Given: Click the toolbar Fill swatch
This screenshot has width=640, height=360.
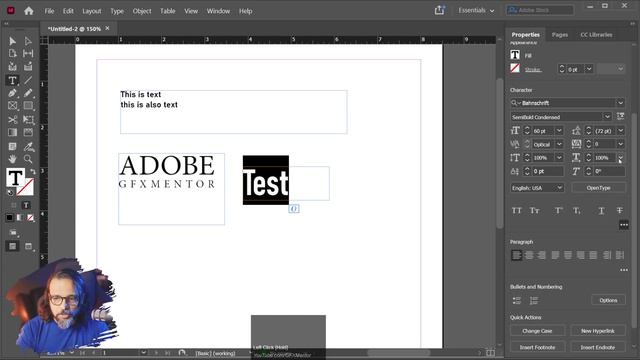Looking at the screenshot, I should (15, 178).
